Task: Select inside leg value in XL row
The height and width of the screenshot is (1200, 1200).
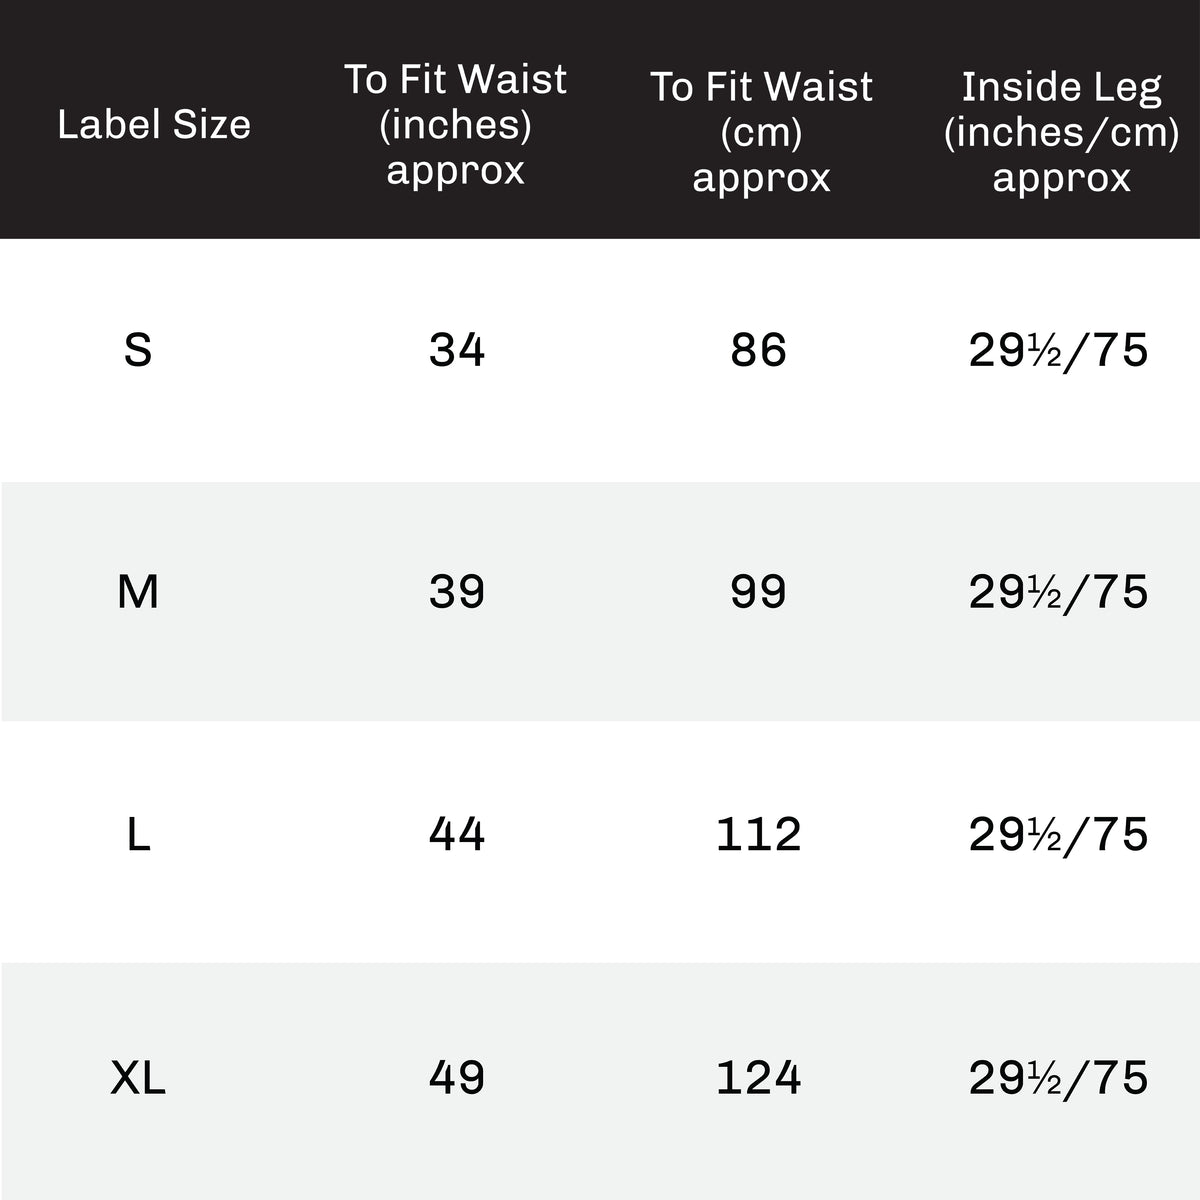Action: pyautogui.click(x=1058, y=1079)
